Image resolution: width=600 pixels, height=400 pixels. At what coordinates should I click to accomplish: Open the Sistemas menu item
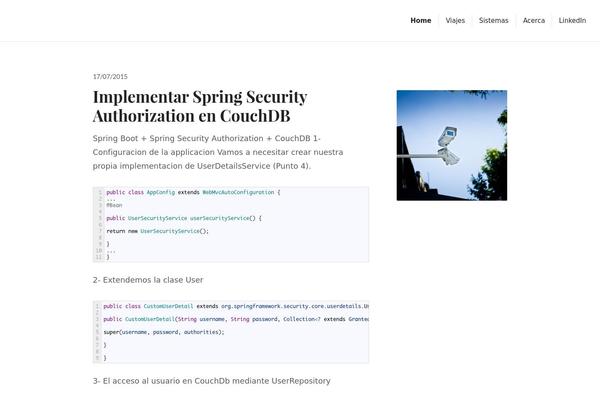(494, 21)
